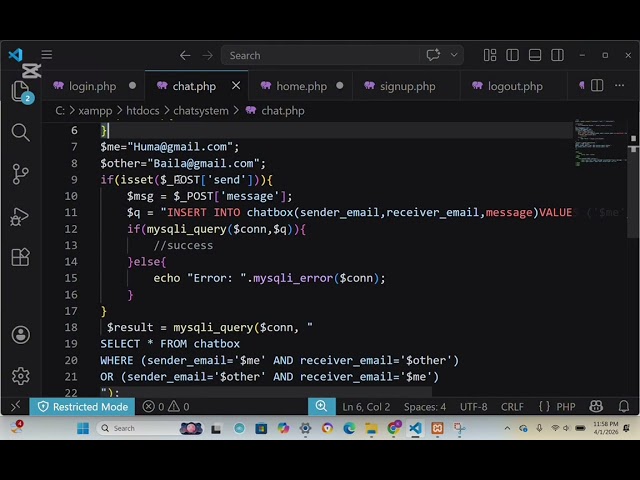Open the Snipping Tool taskbar icon
The height and width of the screenshot is (480, 640).
click(459, 429)
